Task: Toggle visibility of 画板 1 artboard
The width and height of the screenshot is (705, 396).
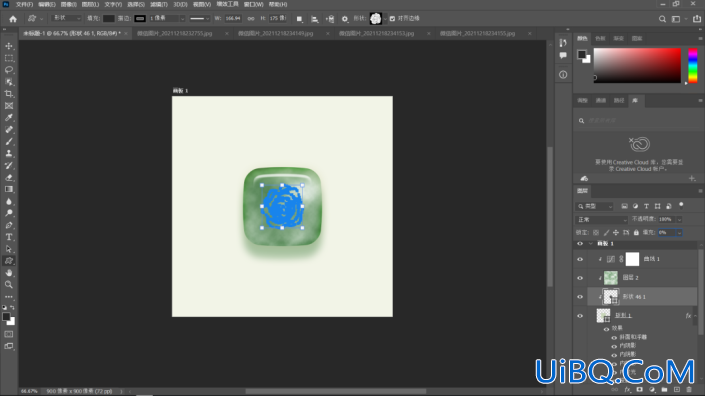Action: tap(580, 244)
